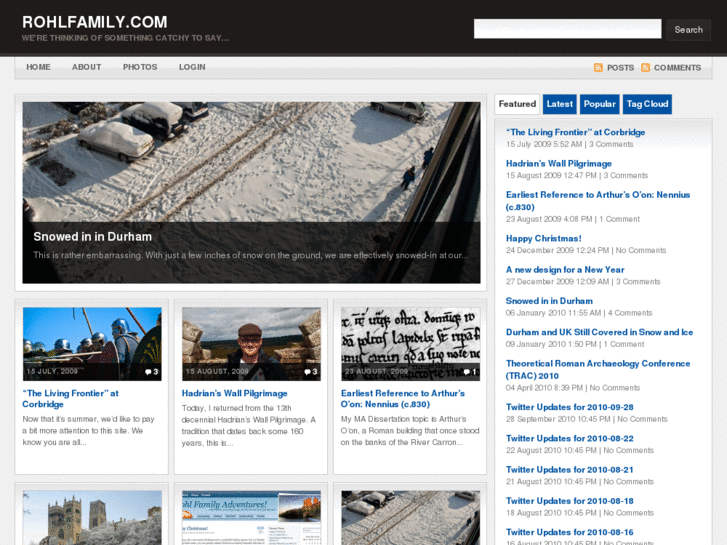Switch to the Featured tab
The width and height of the screenshot is (727, 545).
517,104
